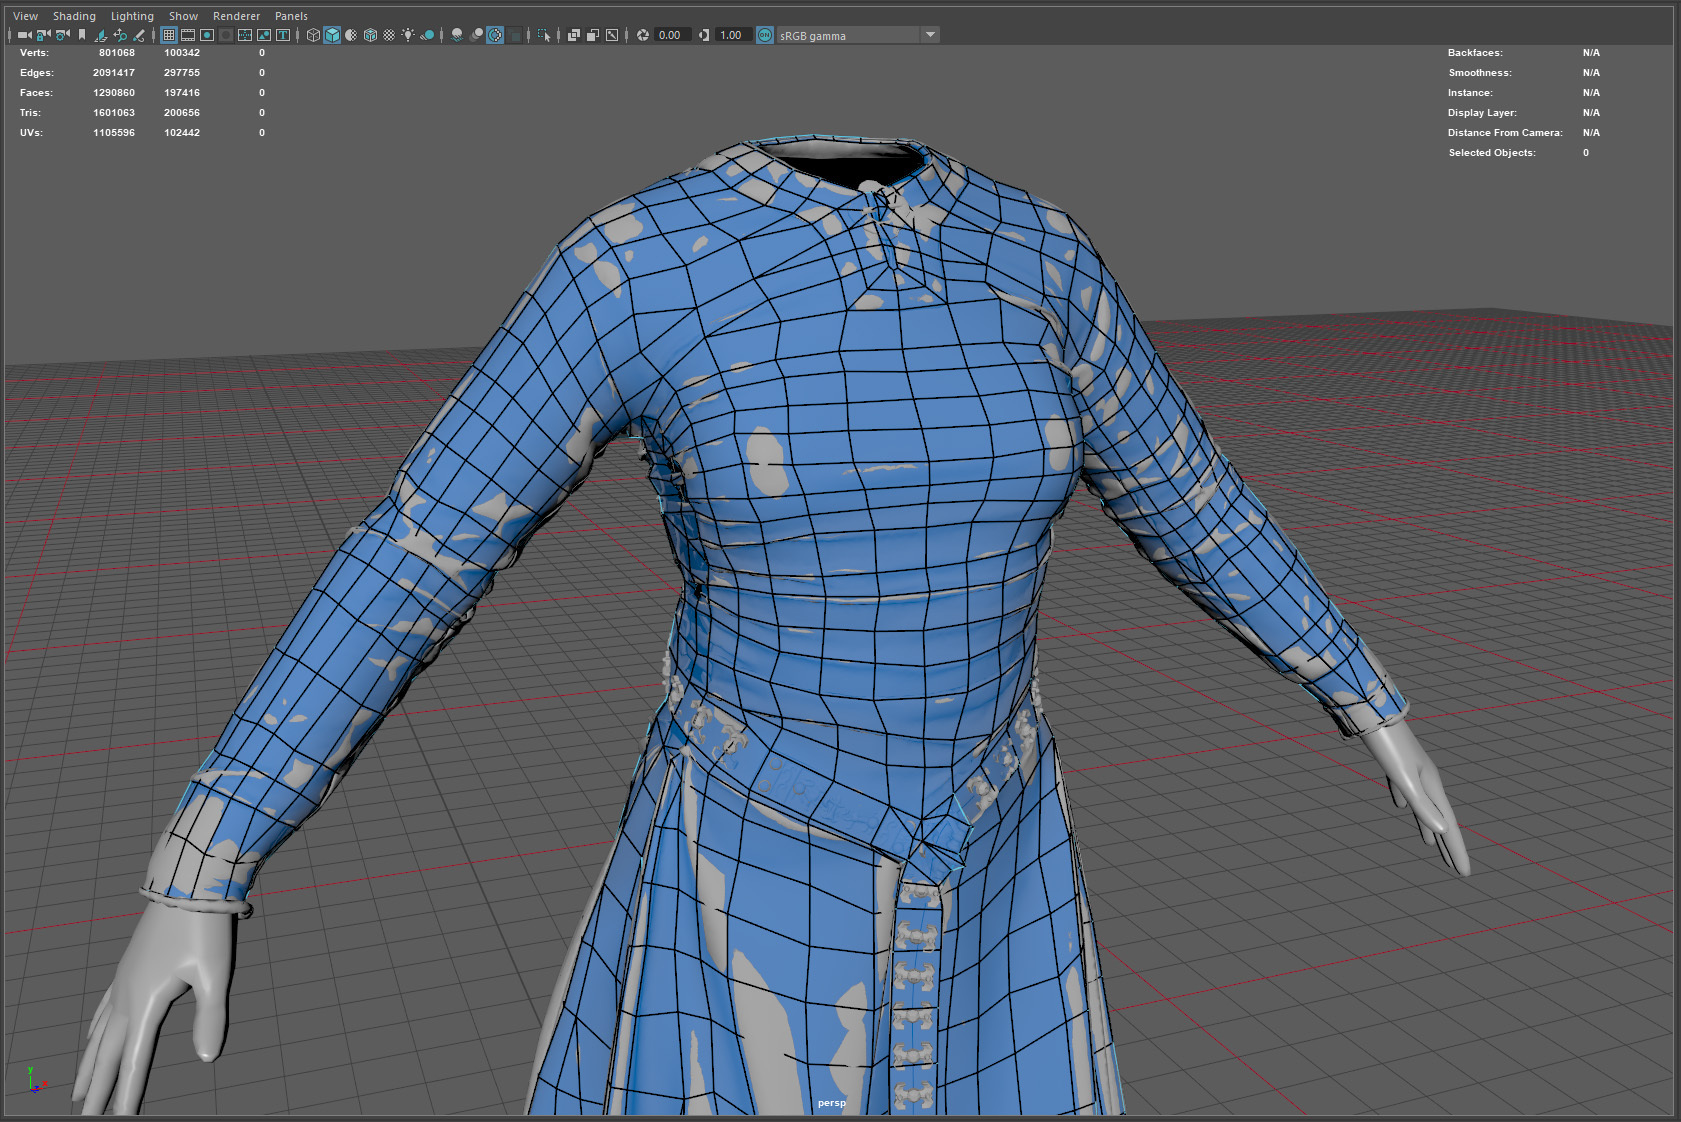Screen dimensions: 1681x1122
Task: Toggle the Field Chart overlay
Action: 245,35
